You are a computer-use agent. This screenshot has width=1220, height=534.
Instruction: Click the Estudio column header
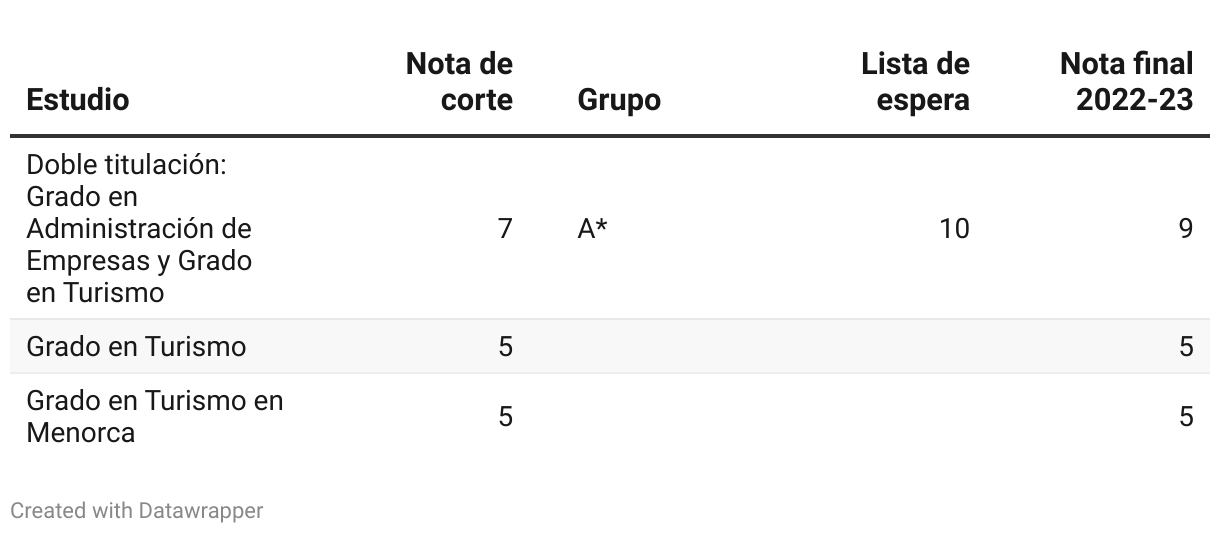click(78, 100)
